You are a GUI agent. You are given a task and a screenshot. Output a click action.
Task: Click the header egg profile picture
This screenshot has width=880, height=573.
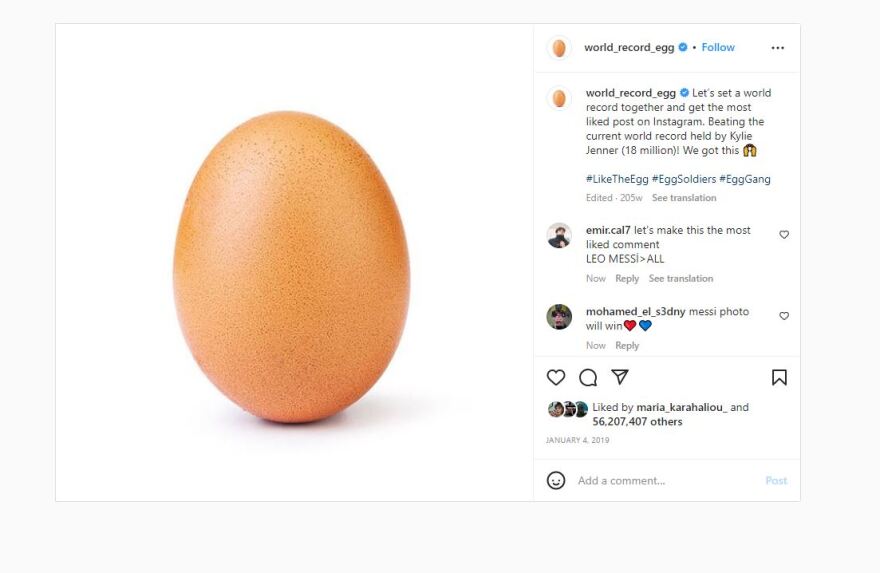tap(559, 48)
